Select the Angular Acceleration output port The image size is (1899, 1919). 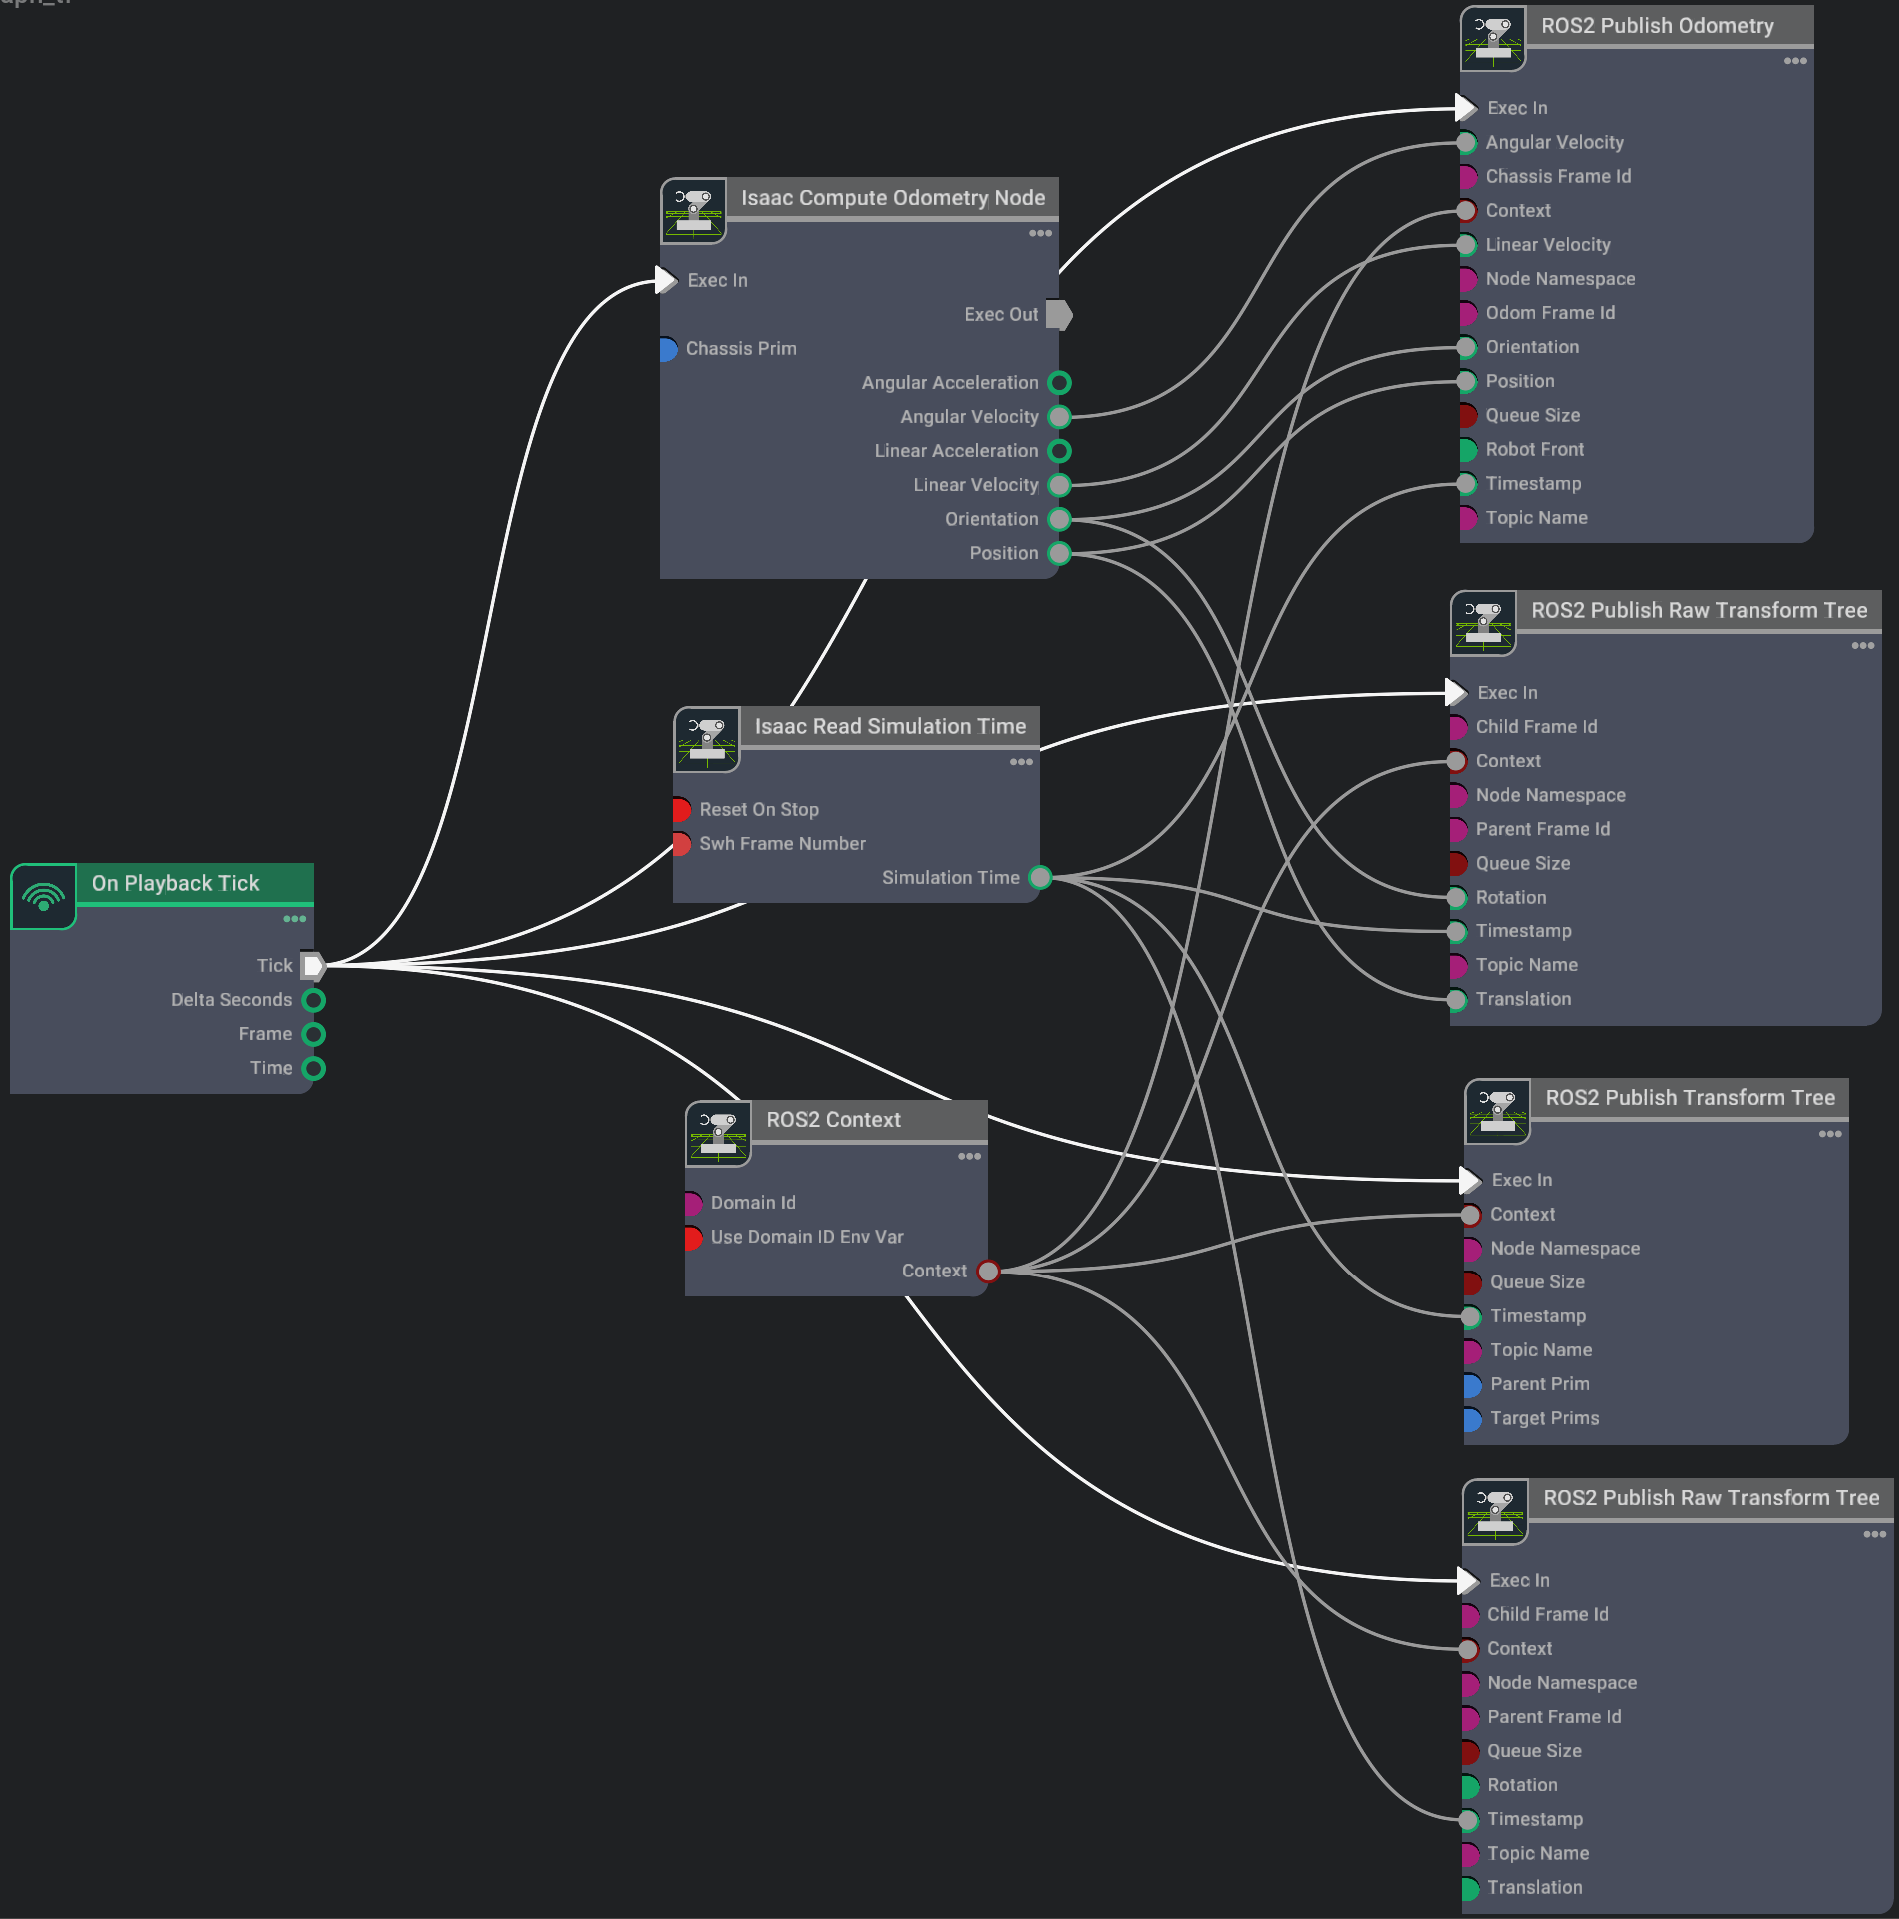(x=1060, y=383)
